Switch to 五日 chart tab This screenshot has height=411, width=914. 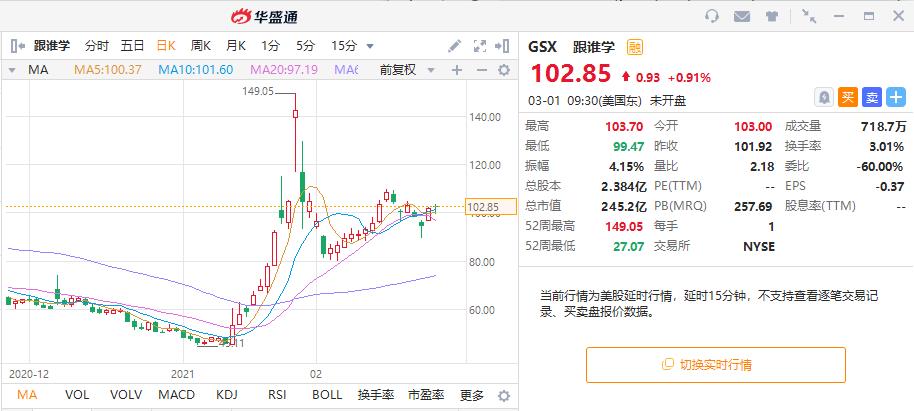pyautogui.click(x=132, y=45)
